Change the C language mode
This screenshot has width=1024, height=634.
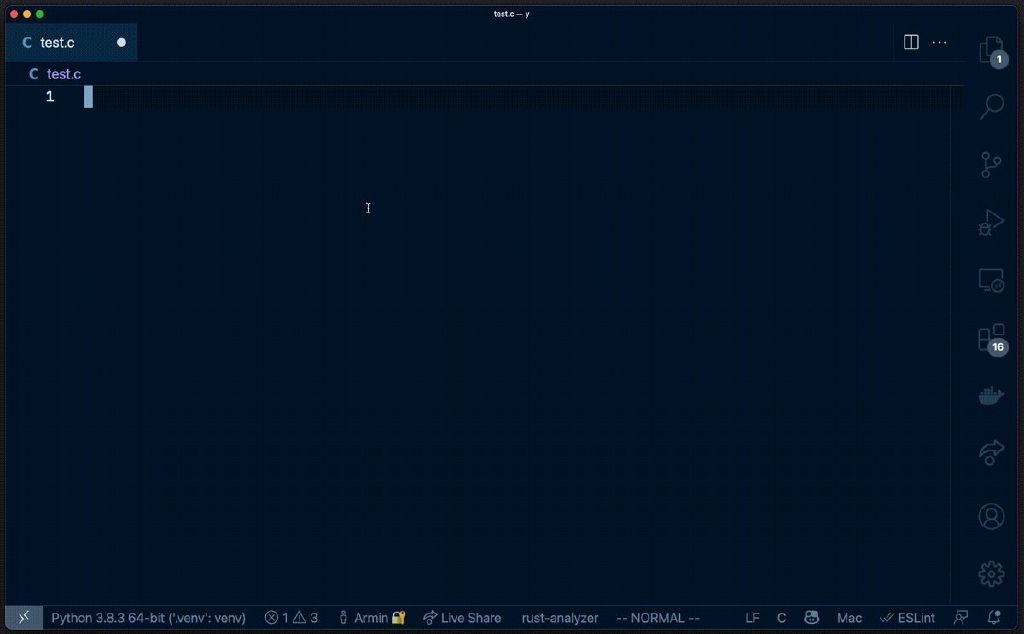[781, 618]
